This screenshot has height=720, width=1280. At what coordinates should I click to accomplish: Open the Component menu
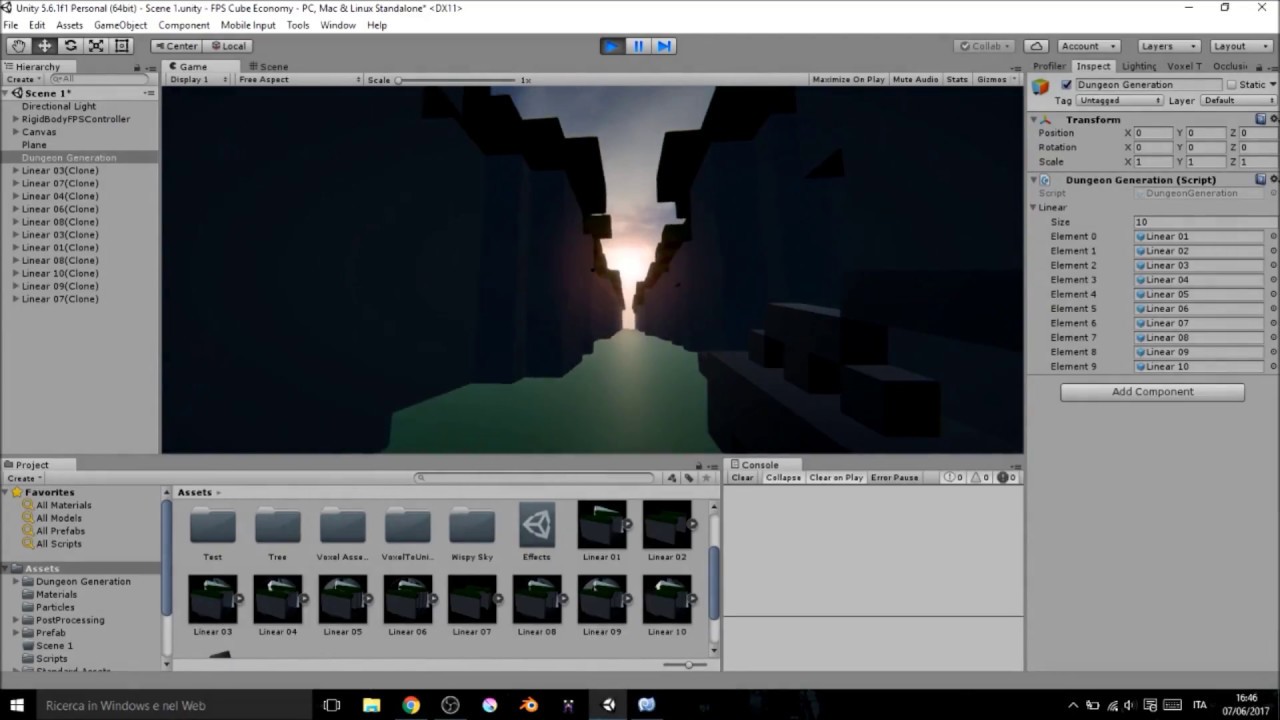click(x=184, y=25)
